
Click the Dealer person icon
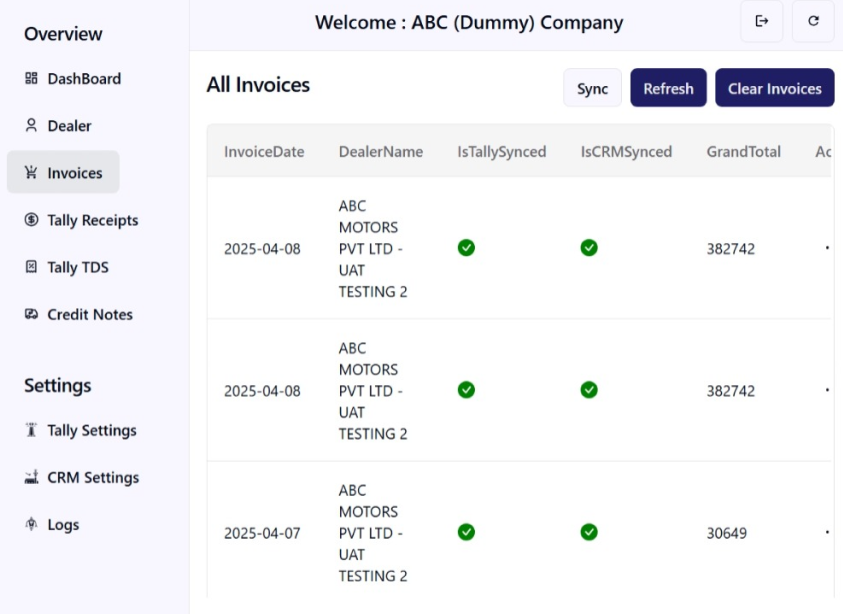click(x=31, y=126)
